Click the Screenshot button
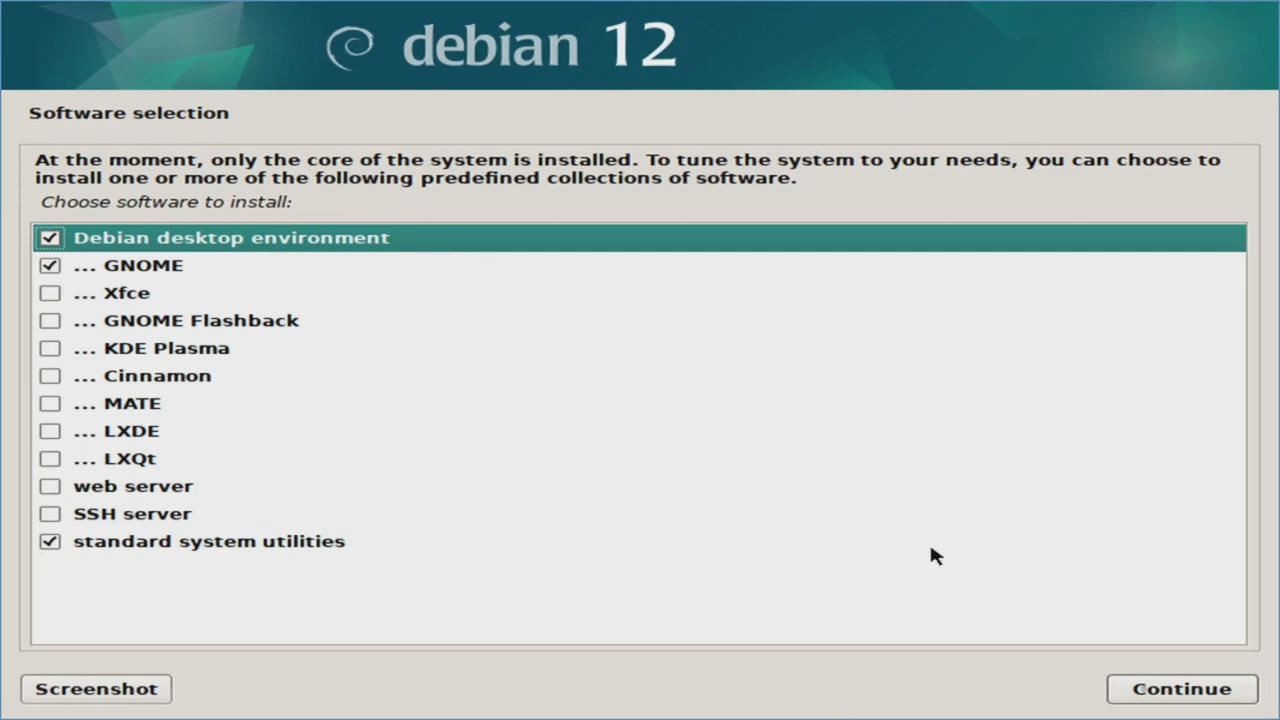This screenshot has height=720, width=1280. tap(97, 689)
